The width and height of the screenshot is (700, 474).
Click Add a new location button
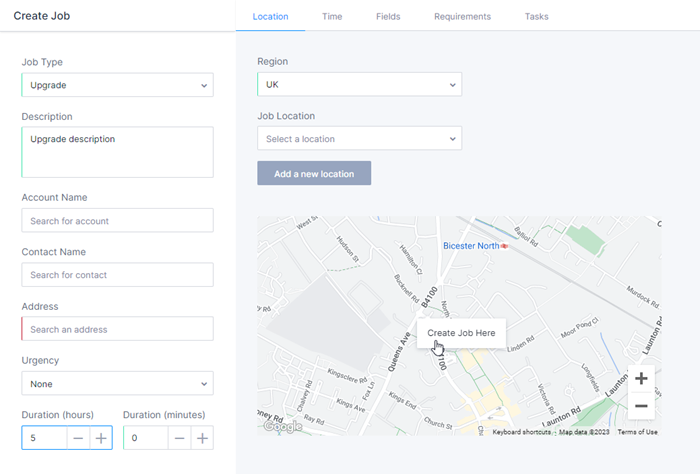tap(314, 173)
